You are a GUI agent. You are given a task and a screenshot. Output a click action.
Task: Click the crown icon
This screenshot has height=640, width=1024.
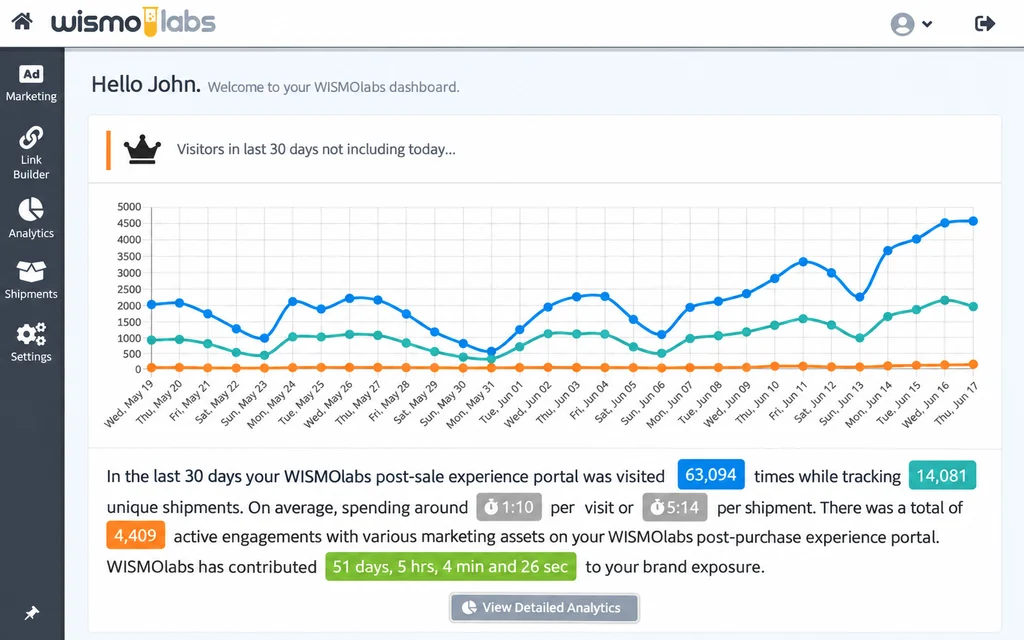[142, 150]
